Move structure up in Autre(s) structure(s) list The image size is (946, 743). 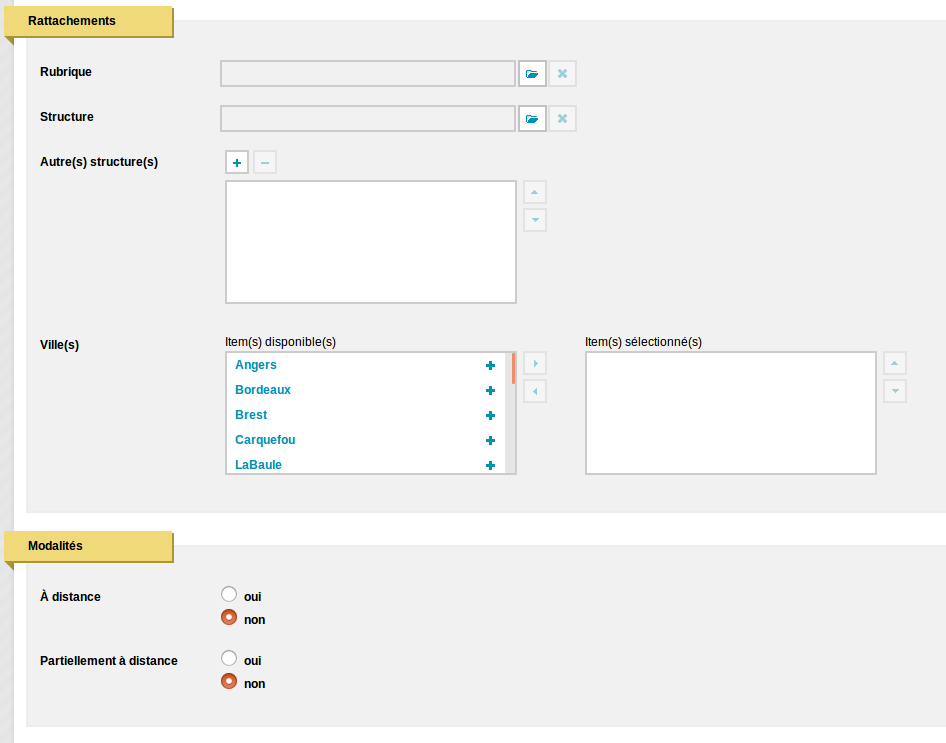tap(535, 192)
